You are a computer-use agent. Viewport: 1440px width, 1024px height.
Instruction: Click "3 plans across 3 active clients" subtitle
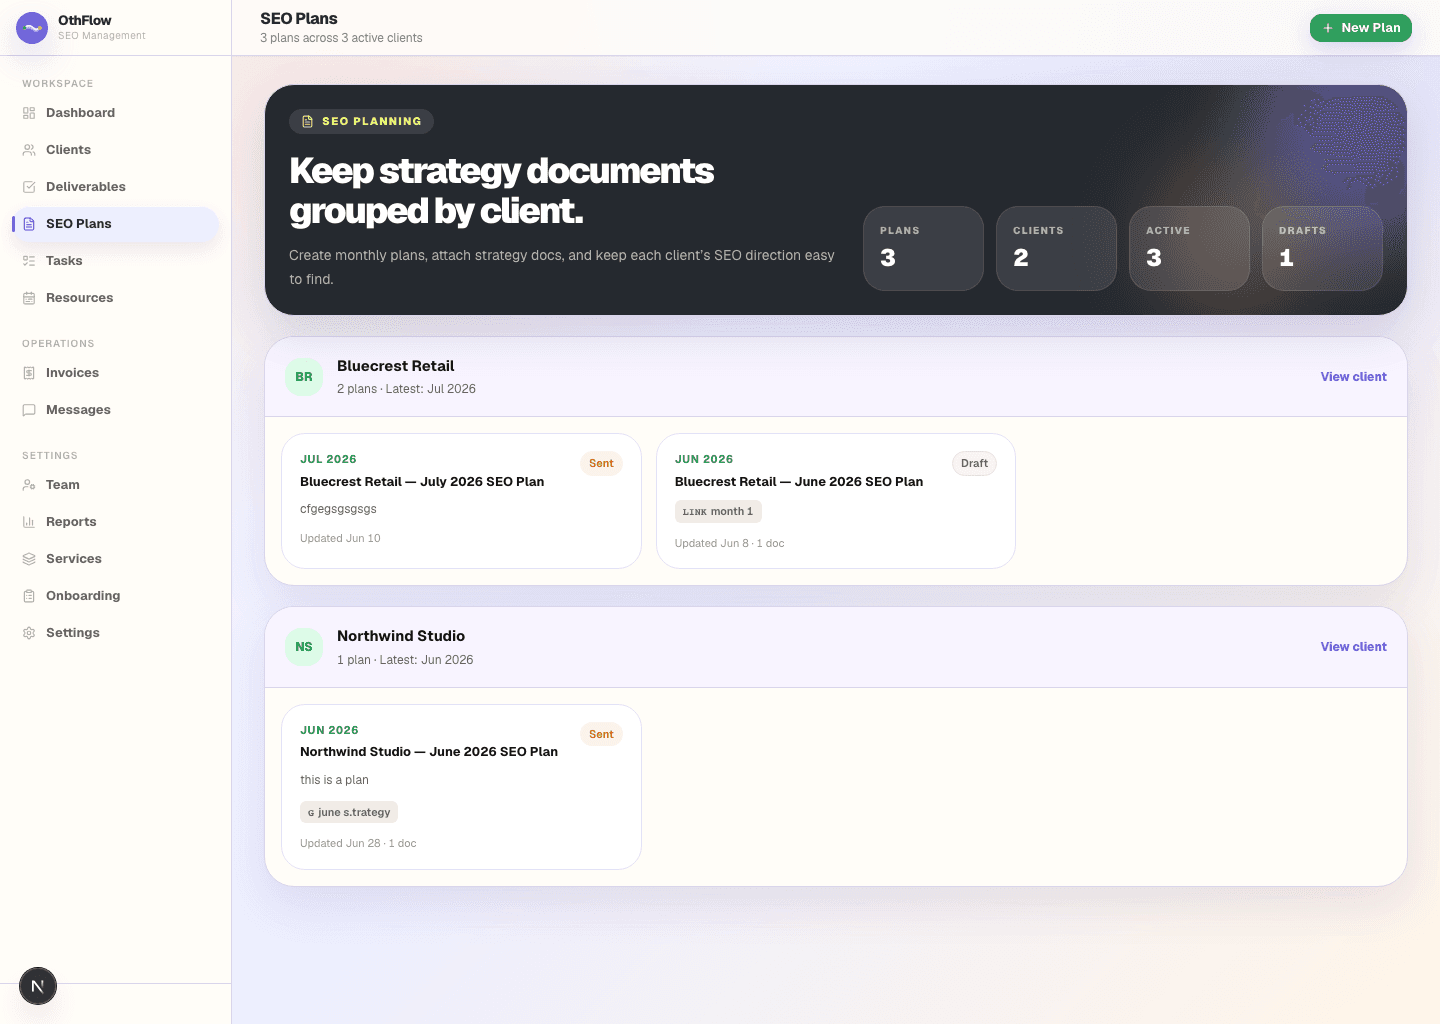341,38
